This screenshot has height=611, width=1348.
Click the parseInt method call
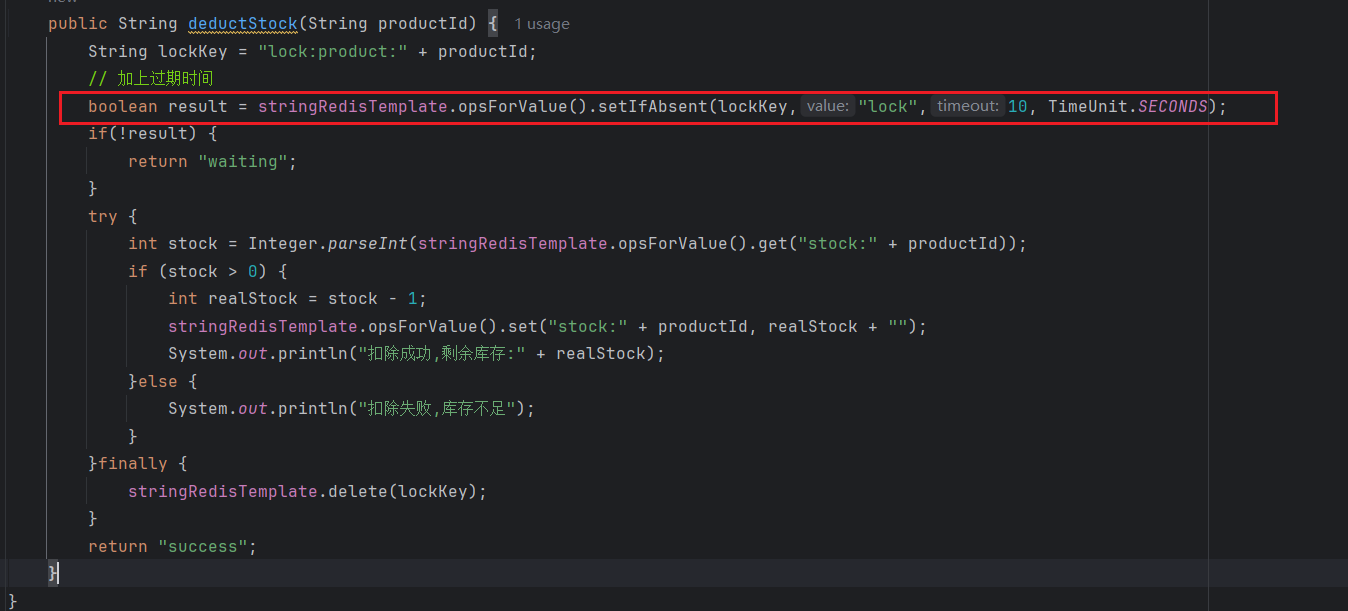click(368, 243)
